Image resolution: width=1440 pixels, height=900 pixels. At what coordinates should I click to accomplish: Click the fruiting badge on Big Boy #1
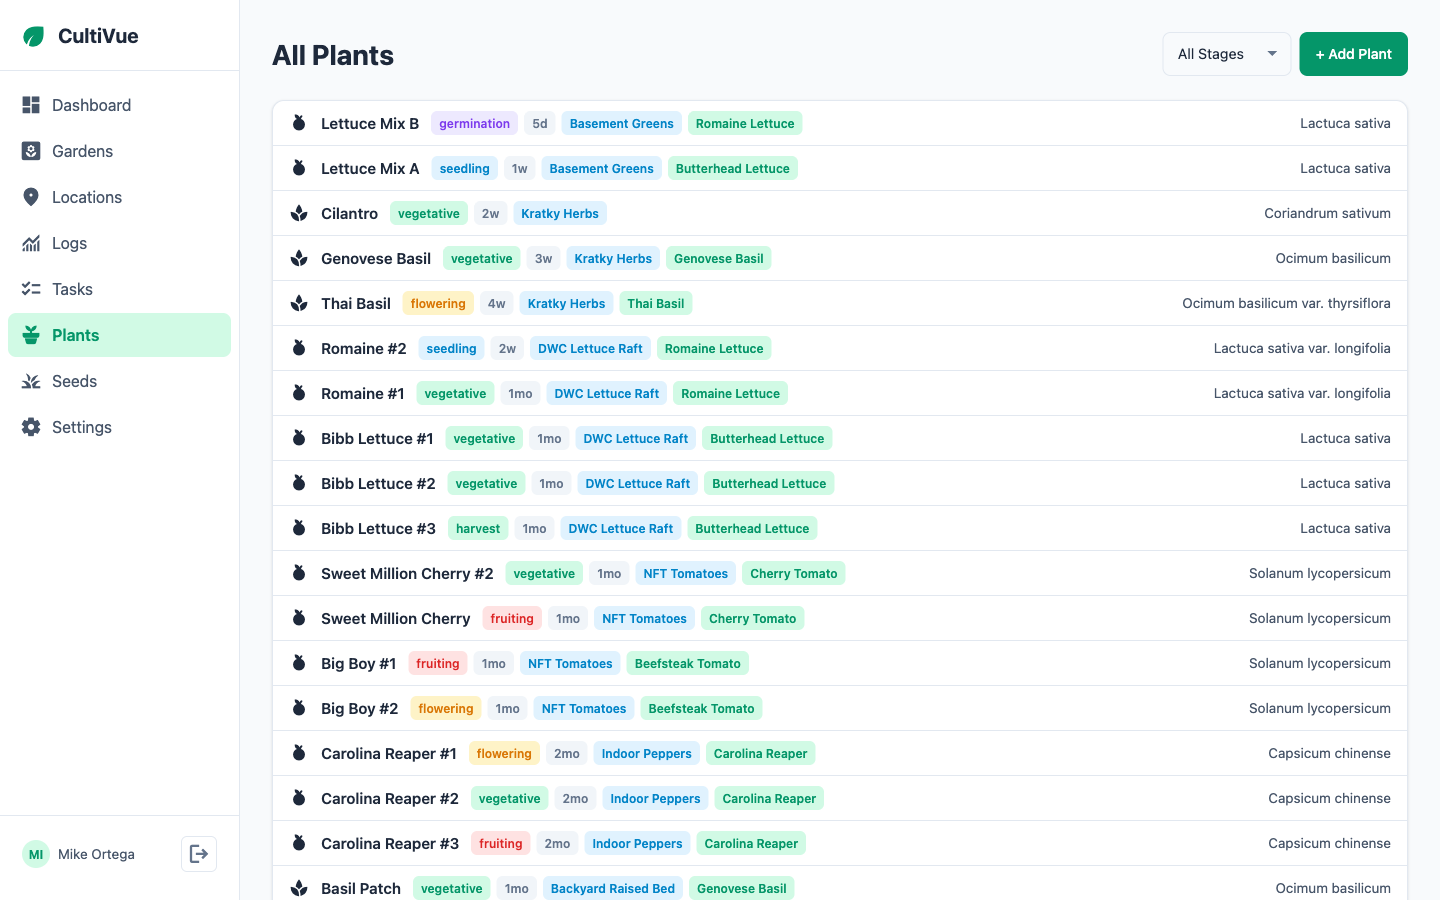tap(437, 663)
